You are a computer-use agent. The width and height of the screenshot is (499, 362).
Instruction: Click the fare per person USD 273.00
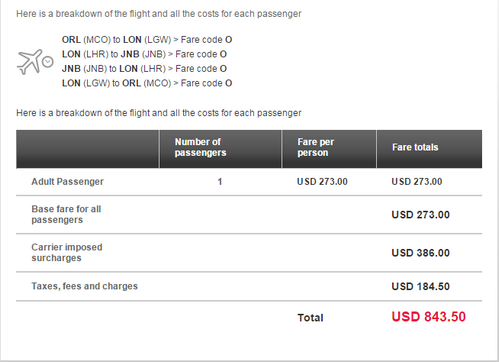click(x=322, y=182)
